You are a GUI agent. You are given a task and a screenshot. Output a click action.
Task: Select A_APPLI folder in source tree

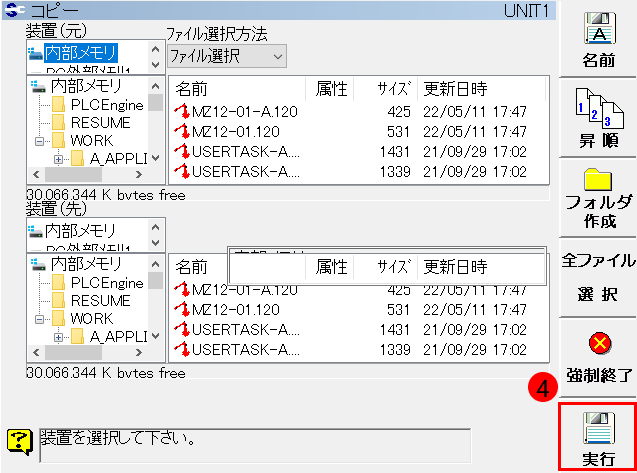coord(118,159)
